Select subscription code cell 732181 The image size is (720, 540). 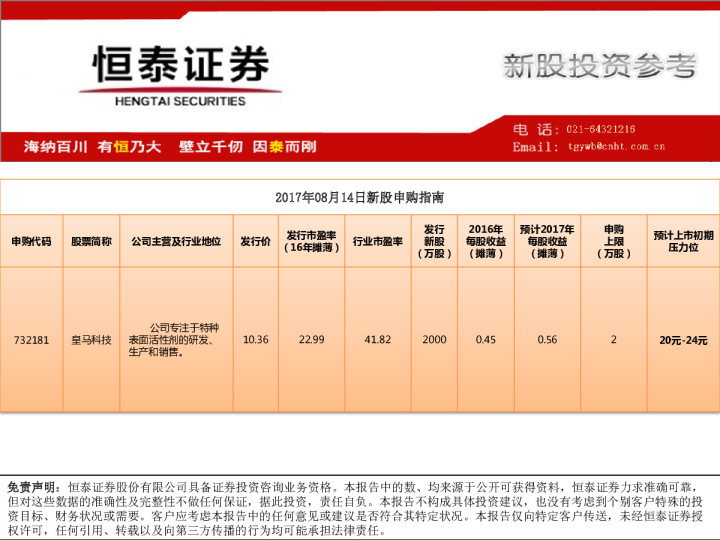click(31, 340)
